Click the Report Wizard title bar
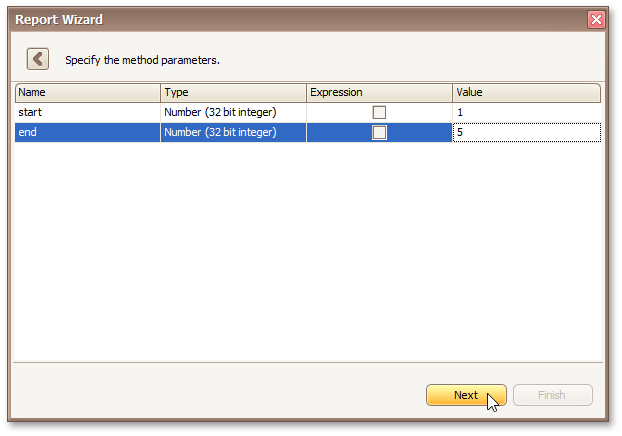This screenshot has width=622, height=436. point(300,19)
